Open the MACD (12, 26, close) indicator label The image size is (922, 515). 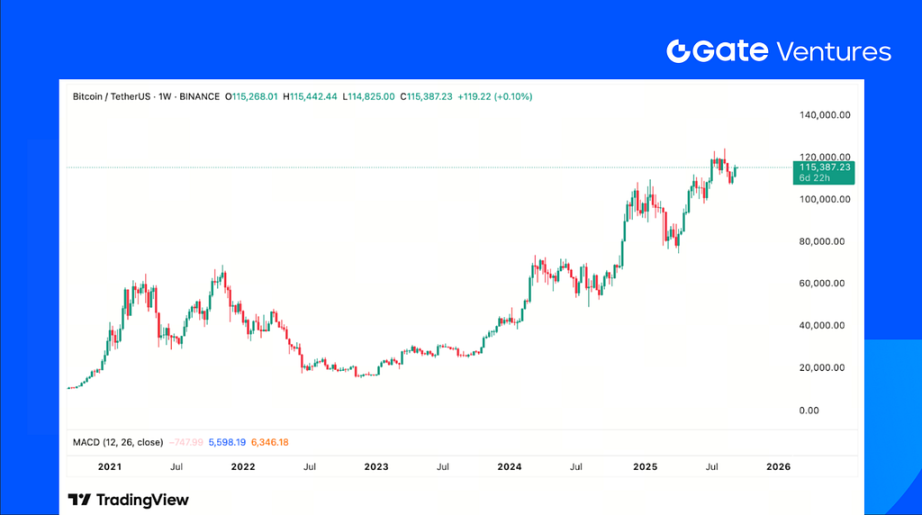pyautogui.click(x=118, y=442)
